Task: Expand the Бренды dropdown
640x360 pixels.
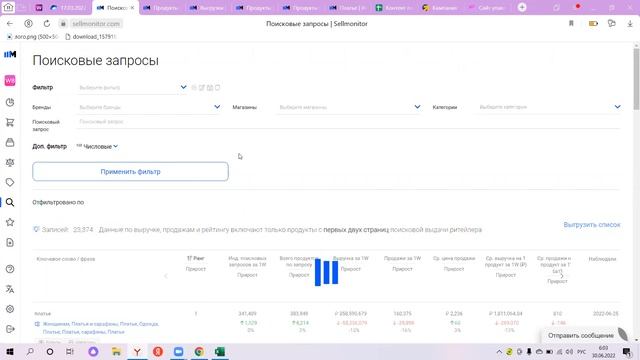Action: pos(217,107)
